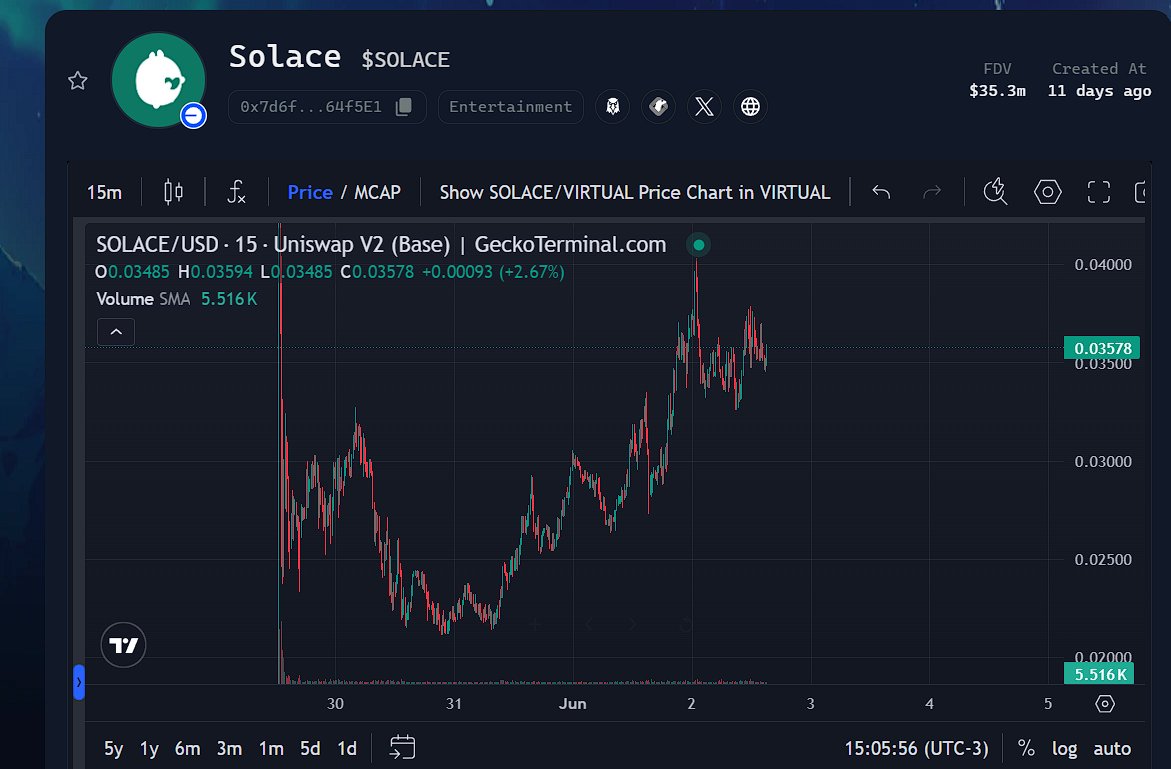The image size is (1171, 769).
Task: Show SOLACE/VIRTUAL Price Chart in VIRTUAL
Action: click(x=635, y=193)
